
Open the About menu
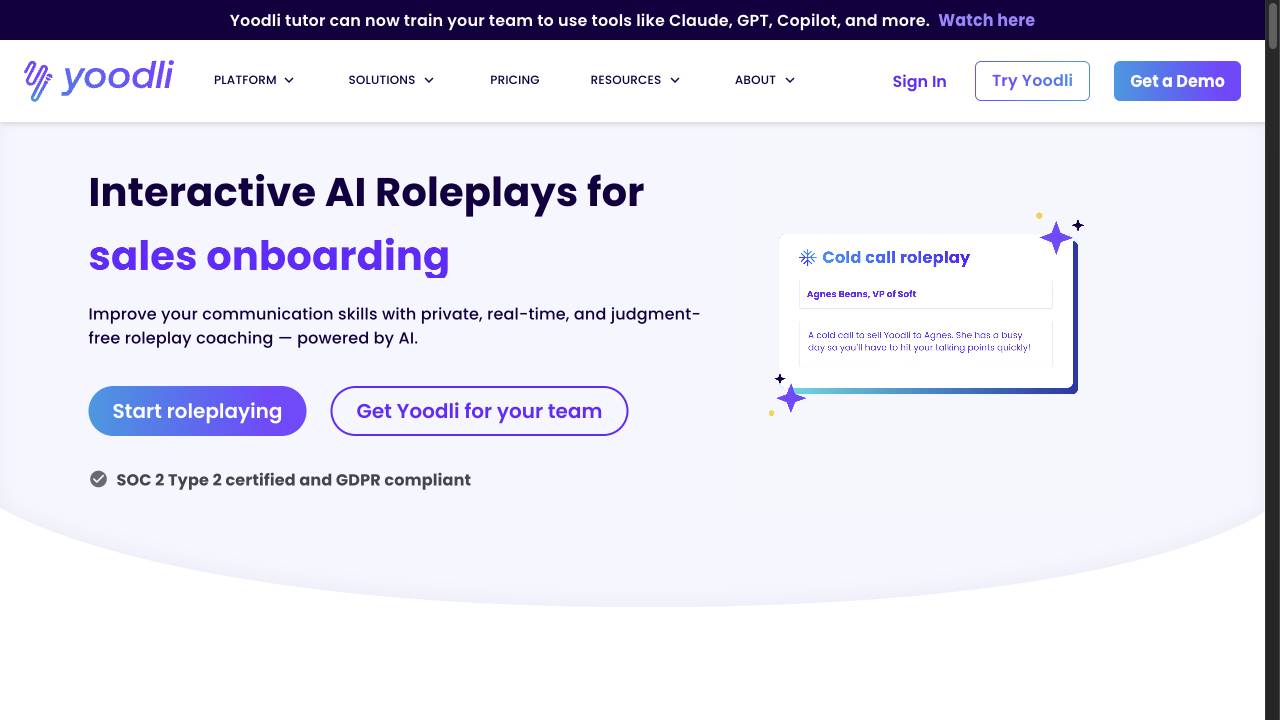coord(765,80)
